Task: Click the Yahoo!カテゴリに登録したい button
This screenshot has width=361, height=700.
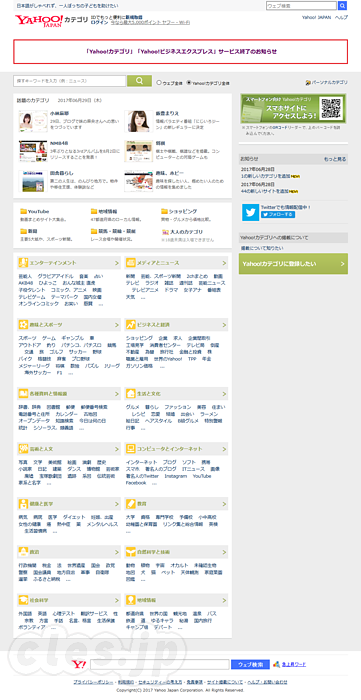Action: 293,264
